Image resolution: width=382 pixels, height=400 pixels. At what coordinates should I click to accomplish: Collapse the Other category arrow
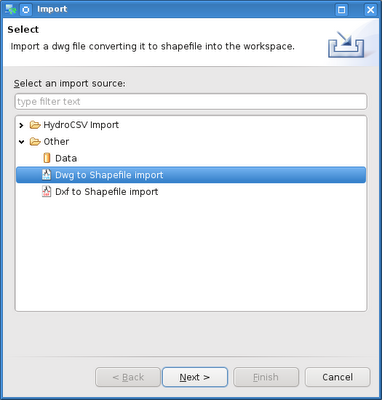22,142
